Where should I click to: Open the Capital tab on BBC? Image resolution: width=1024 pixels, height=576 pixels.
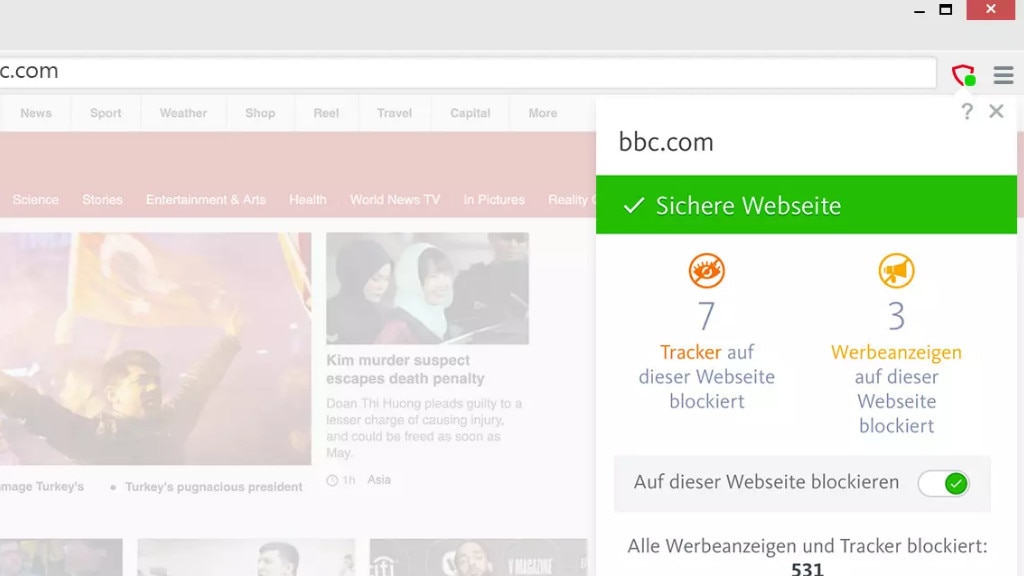pos(470,113)
